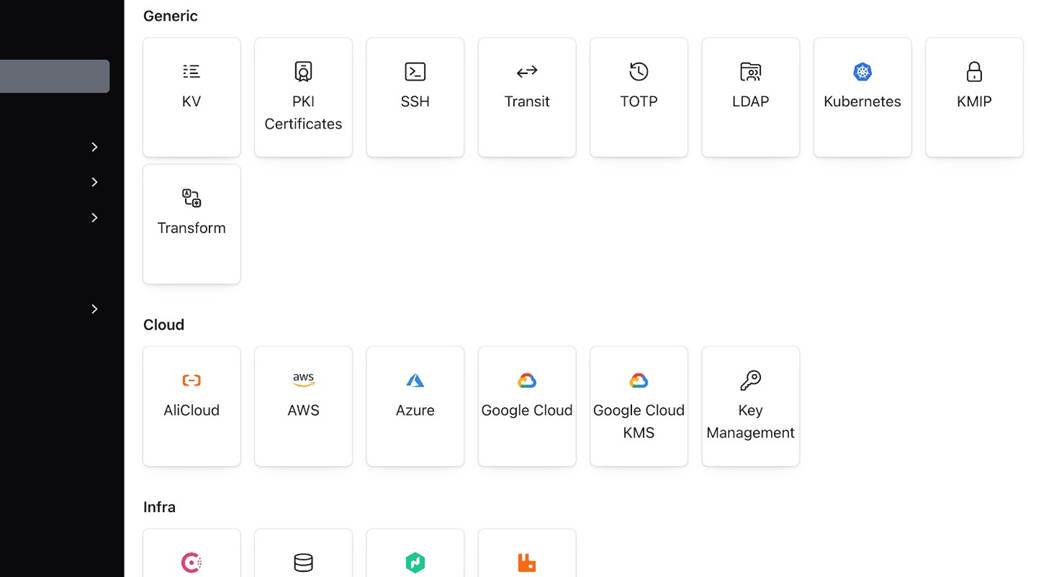
Task: Select the pink Consul icon under Infra
Action: 191,563
